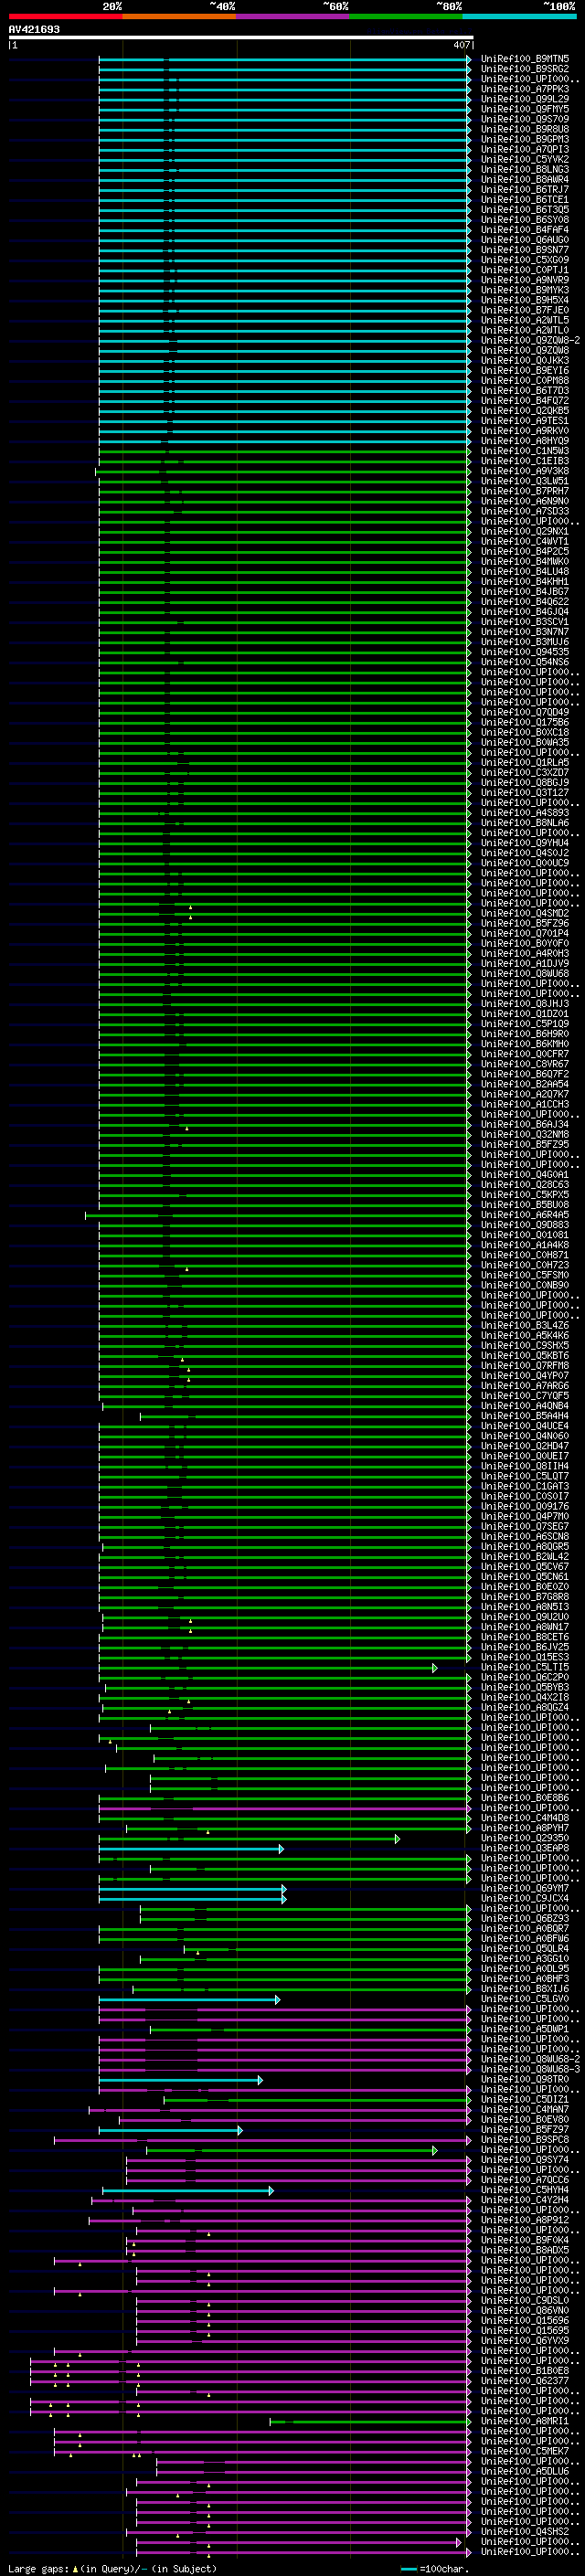Click the UniRef100_C5LTI5 label
Viewport: 585px width, 2576px height.
click(x=525, y=1667)
